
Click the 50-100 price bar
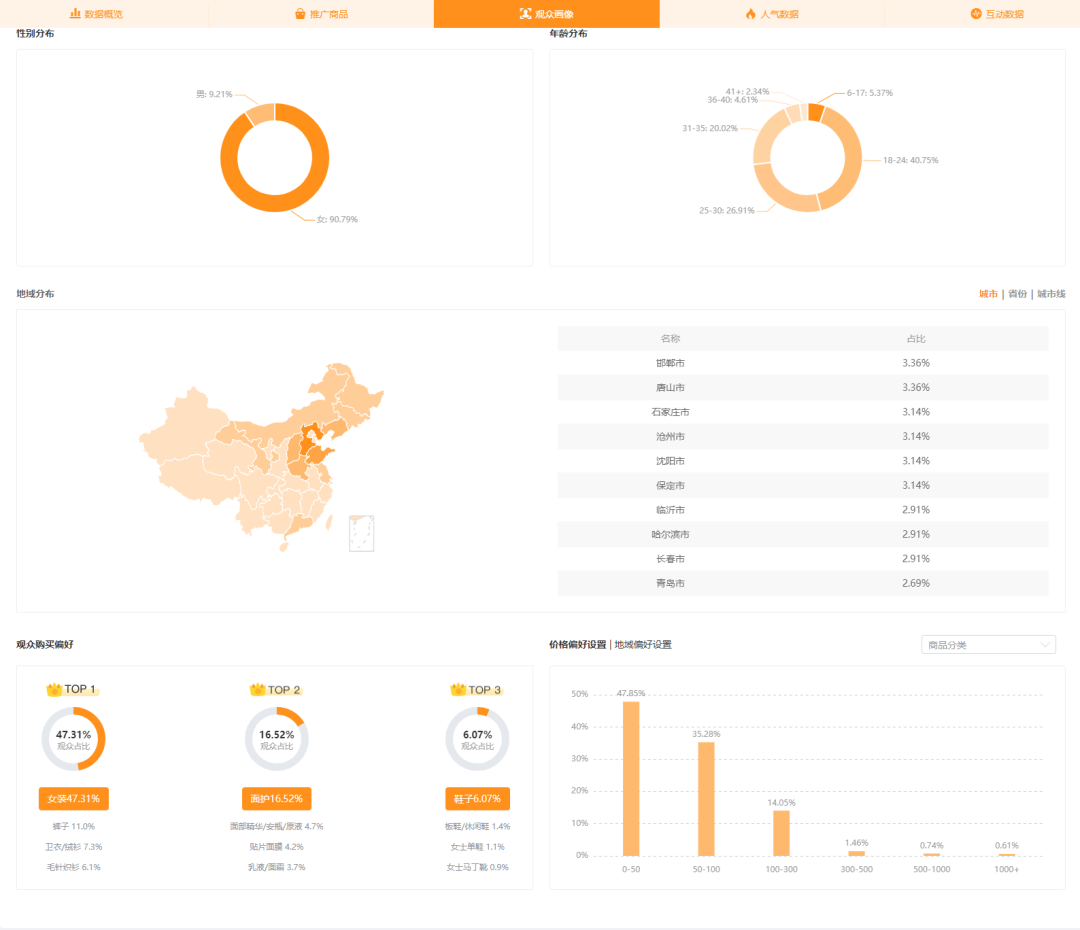click(706, 798)
